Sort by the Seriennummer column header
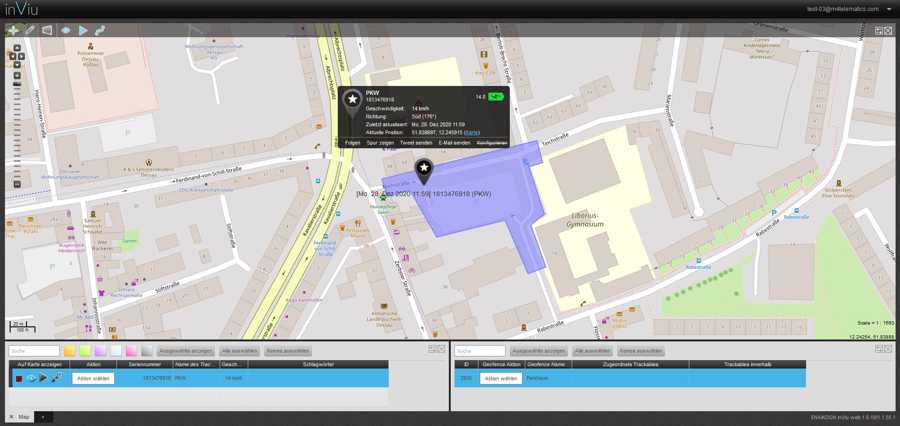The image size is (900, 426). click(145, 364)
